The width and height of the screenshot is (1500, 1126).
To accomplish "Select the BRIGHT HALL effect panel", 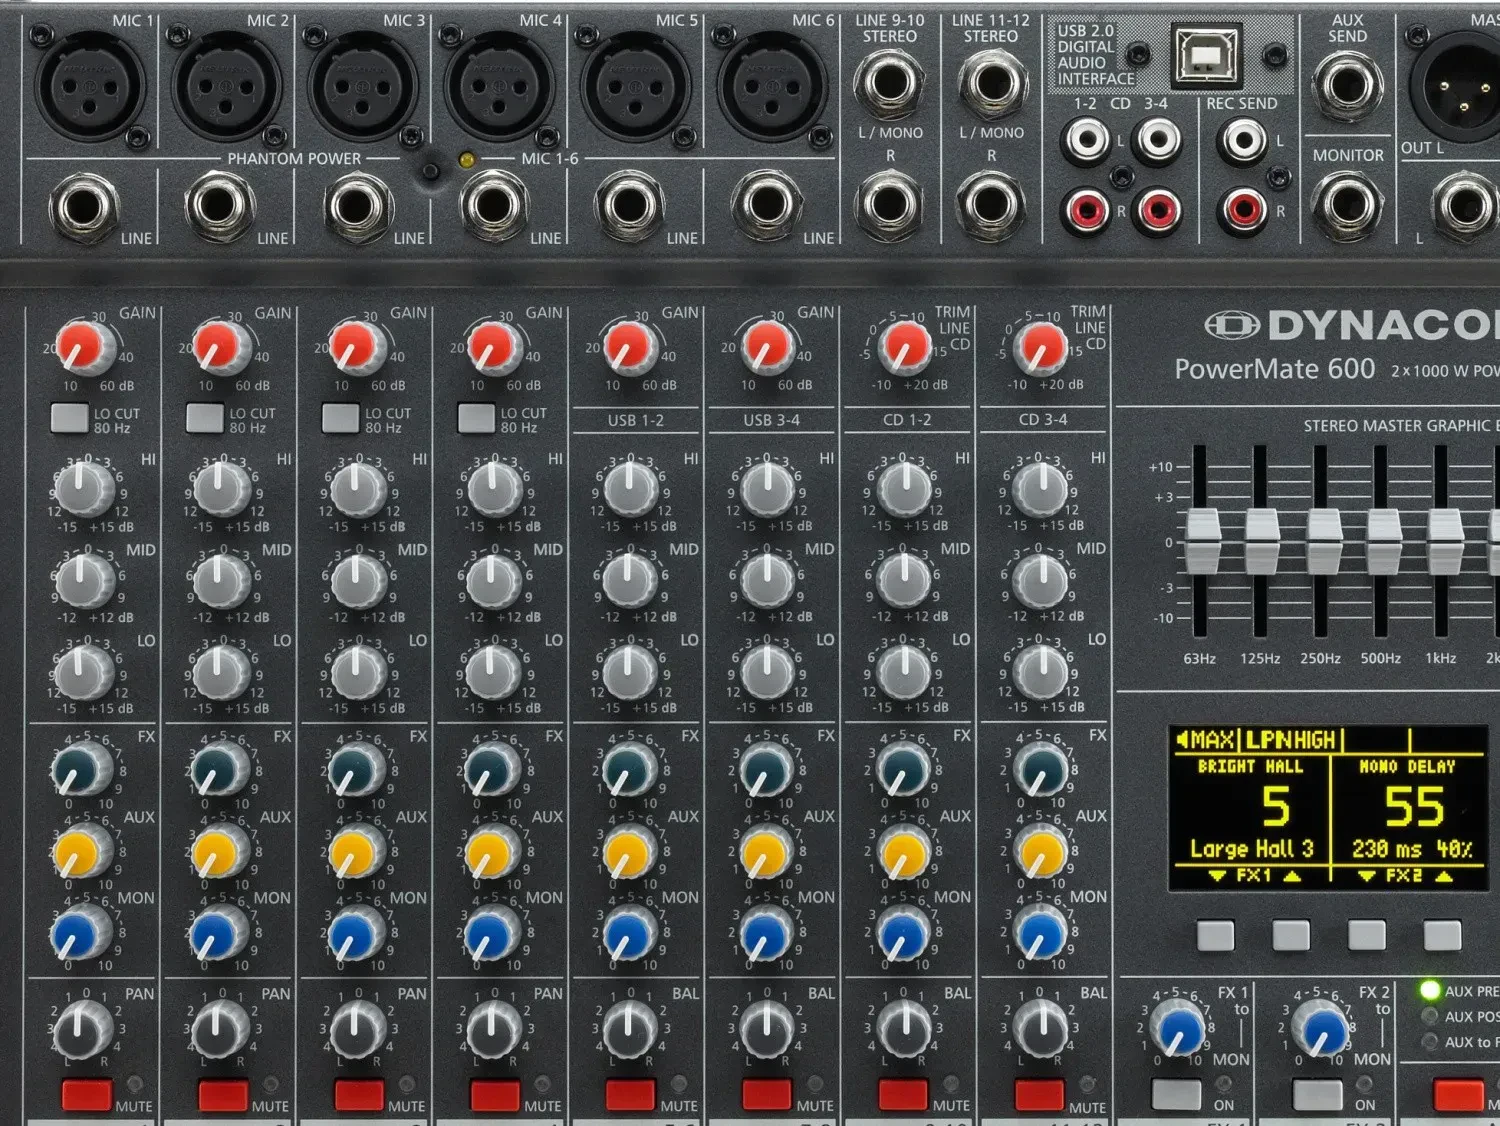I will click(1250, 808).
